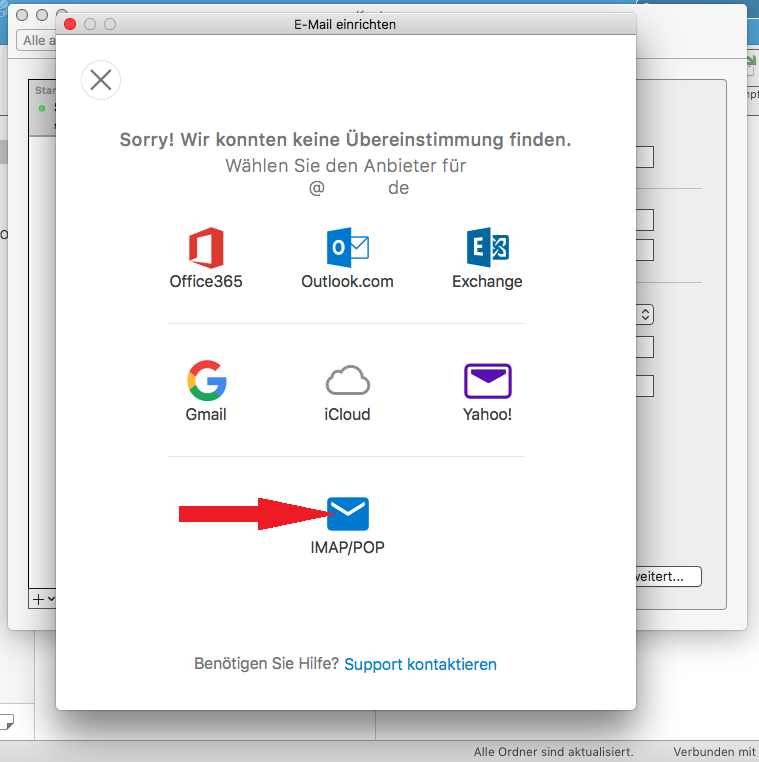
Task: Select the Yahoo! mail icon
Action: 487,381
